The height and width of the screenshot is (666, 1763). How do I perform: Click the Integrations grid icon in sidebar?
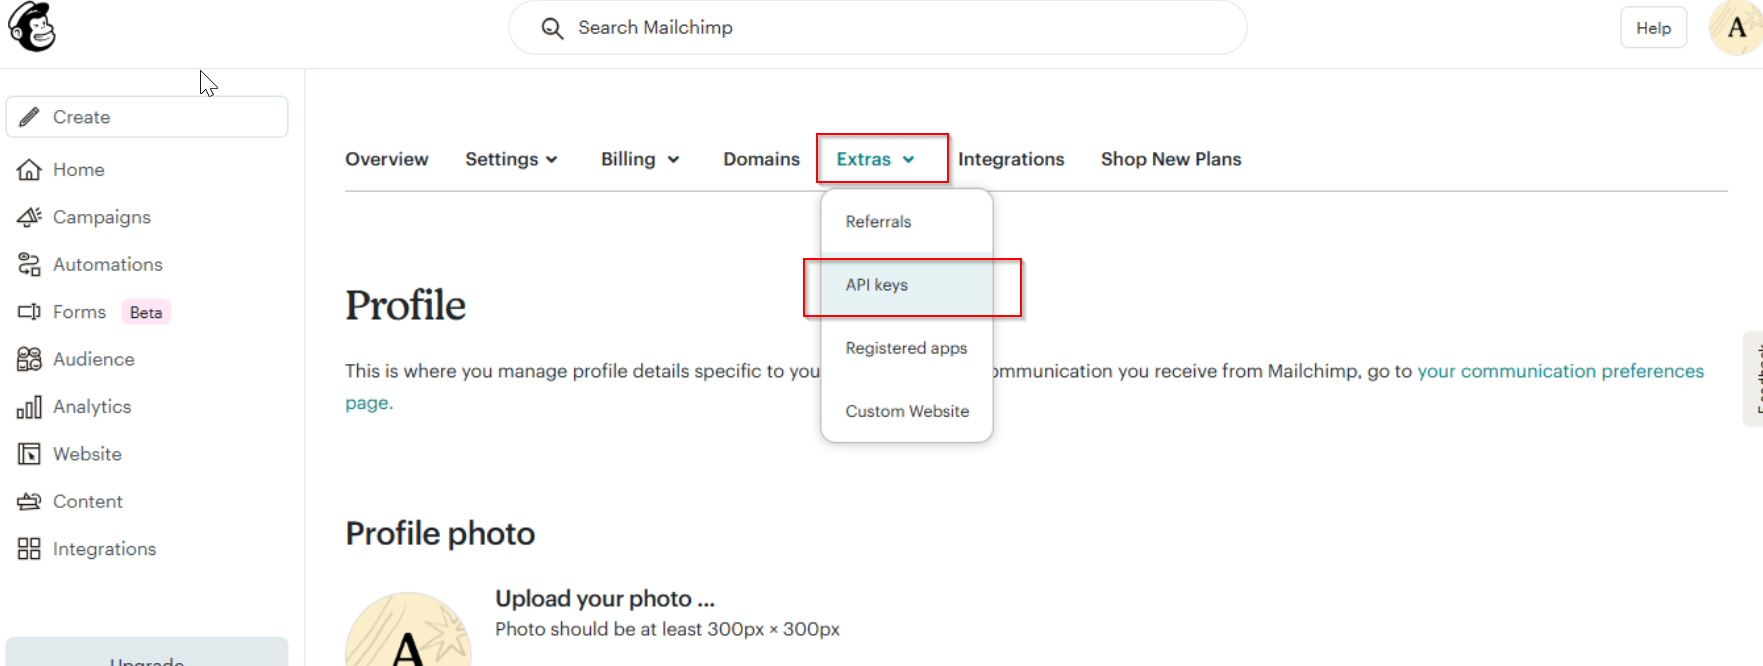(29, 549)
